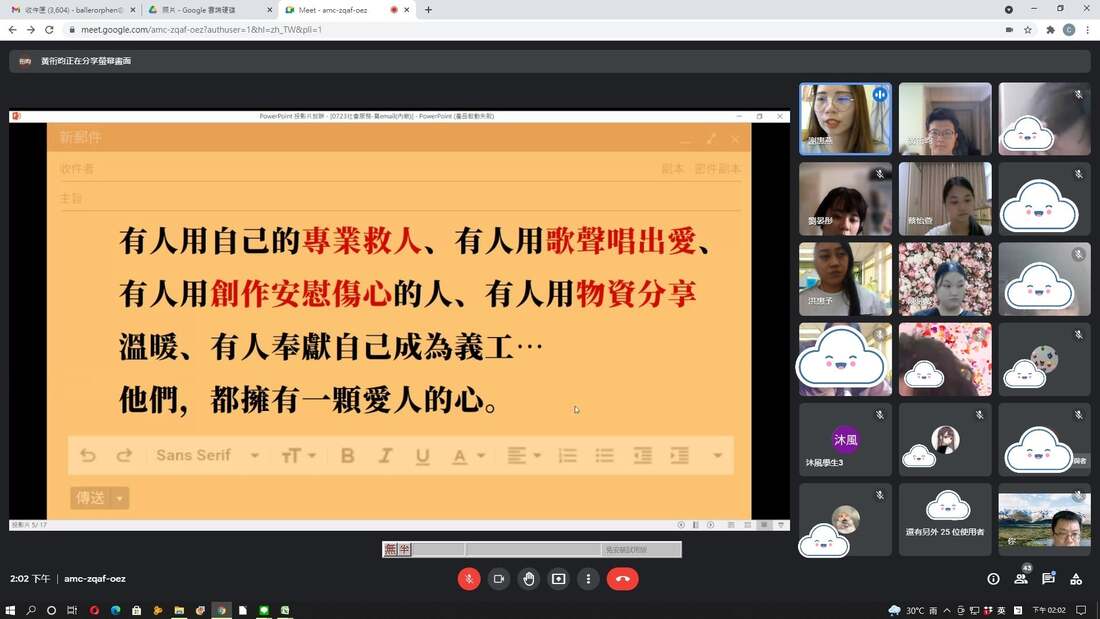Click the redo arrow in slide toolbar

pyautogui.click(x=124, y=455)
